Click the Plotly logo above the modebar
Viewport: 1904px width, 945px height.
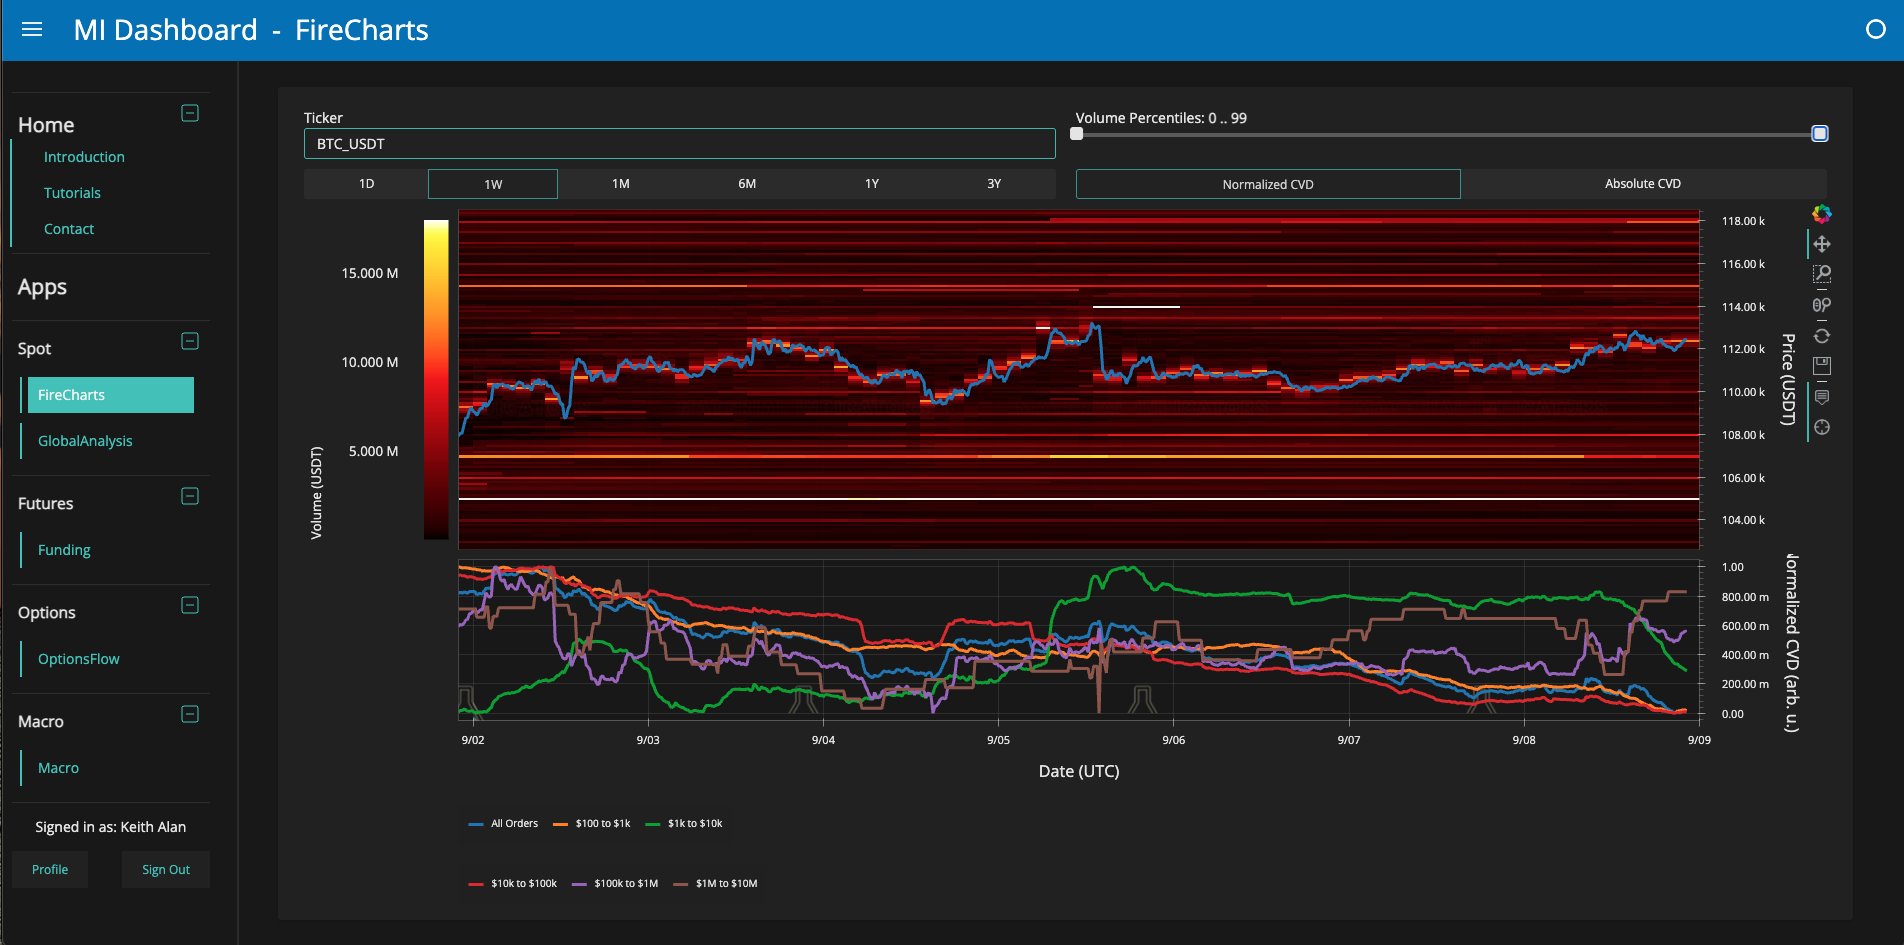(x=1823, y=212)
